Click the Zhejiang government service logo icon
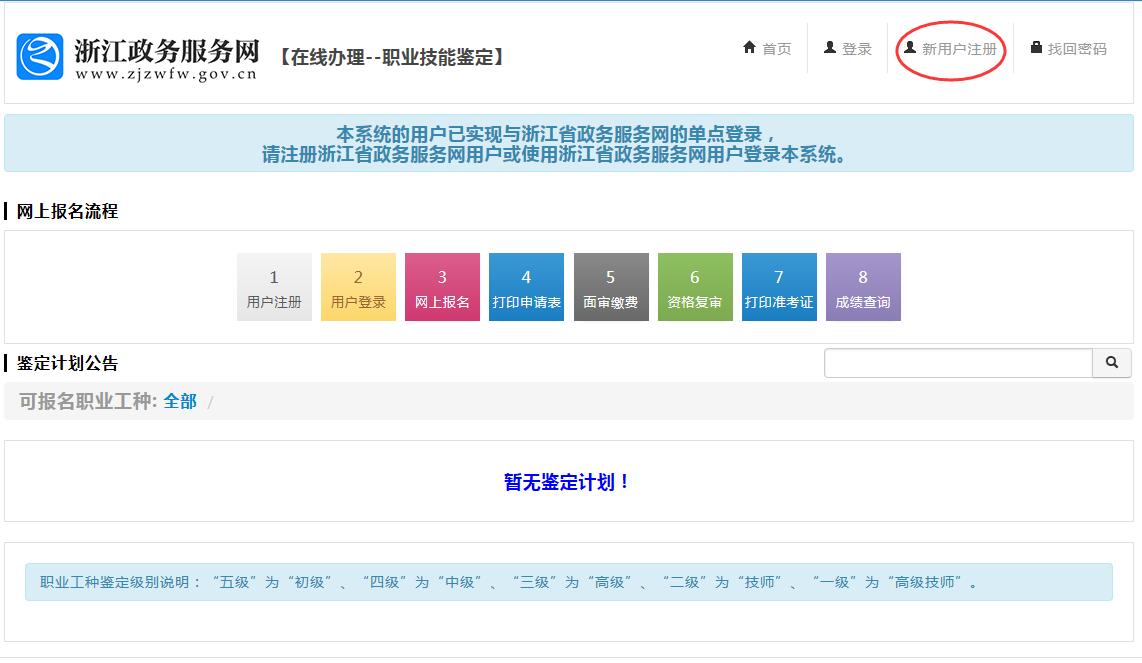Image resolution: width=1142 pixels, height=663 pixels. 40,57
